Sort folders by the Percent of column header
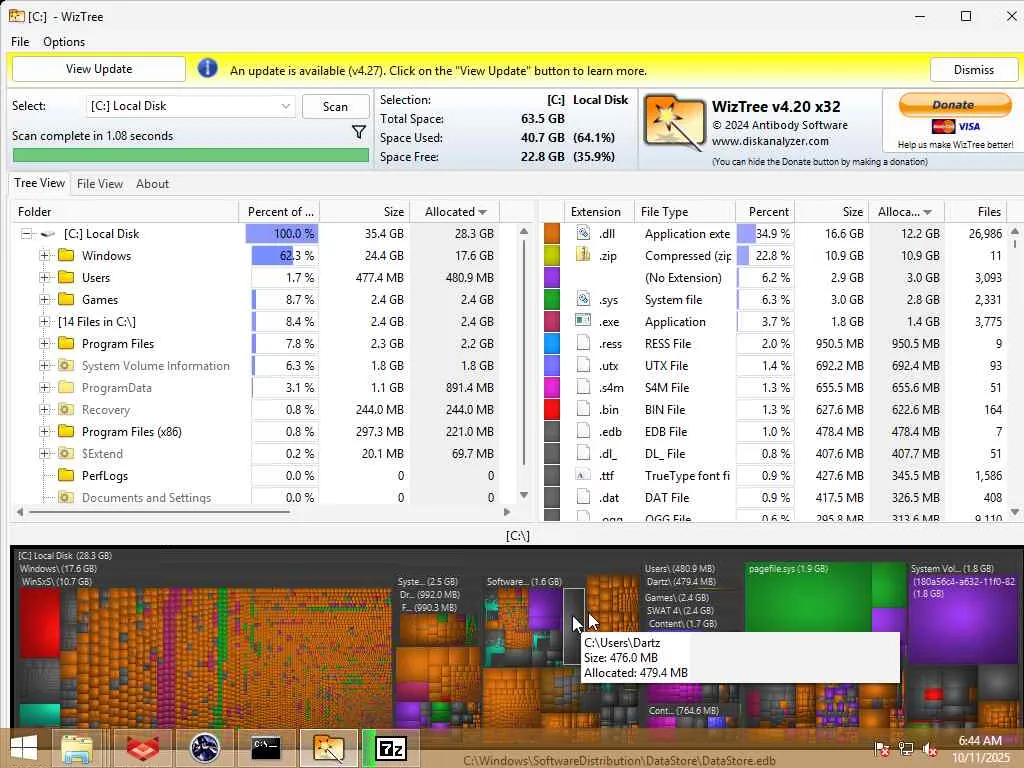This screenshot has height=768, width=1024. pos(280,211)
